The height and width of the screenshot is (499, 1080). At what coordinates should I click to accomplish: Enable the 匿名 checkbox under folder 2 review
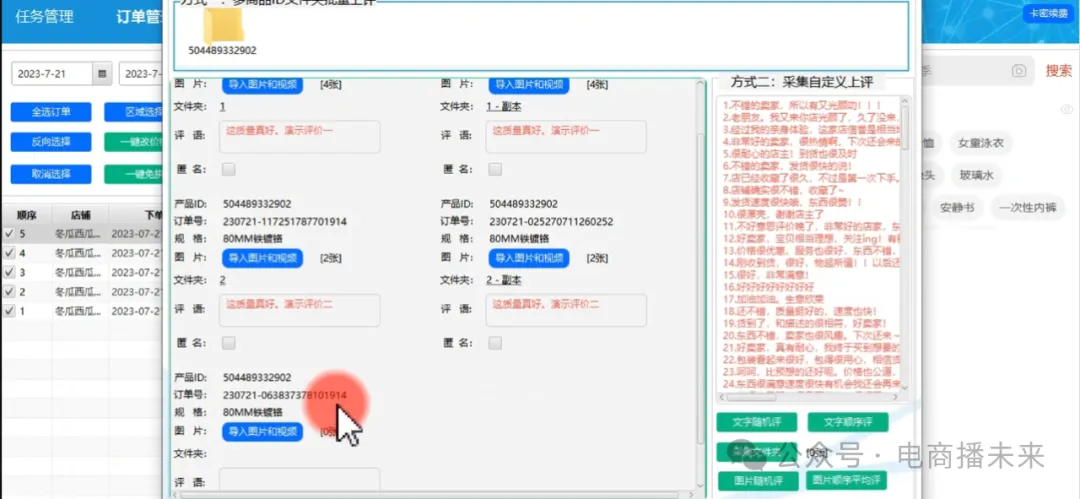(x=229, y=343)
